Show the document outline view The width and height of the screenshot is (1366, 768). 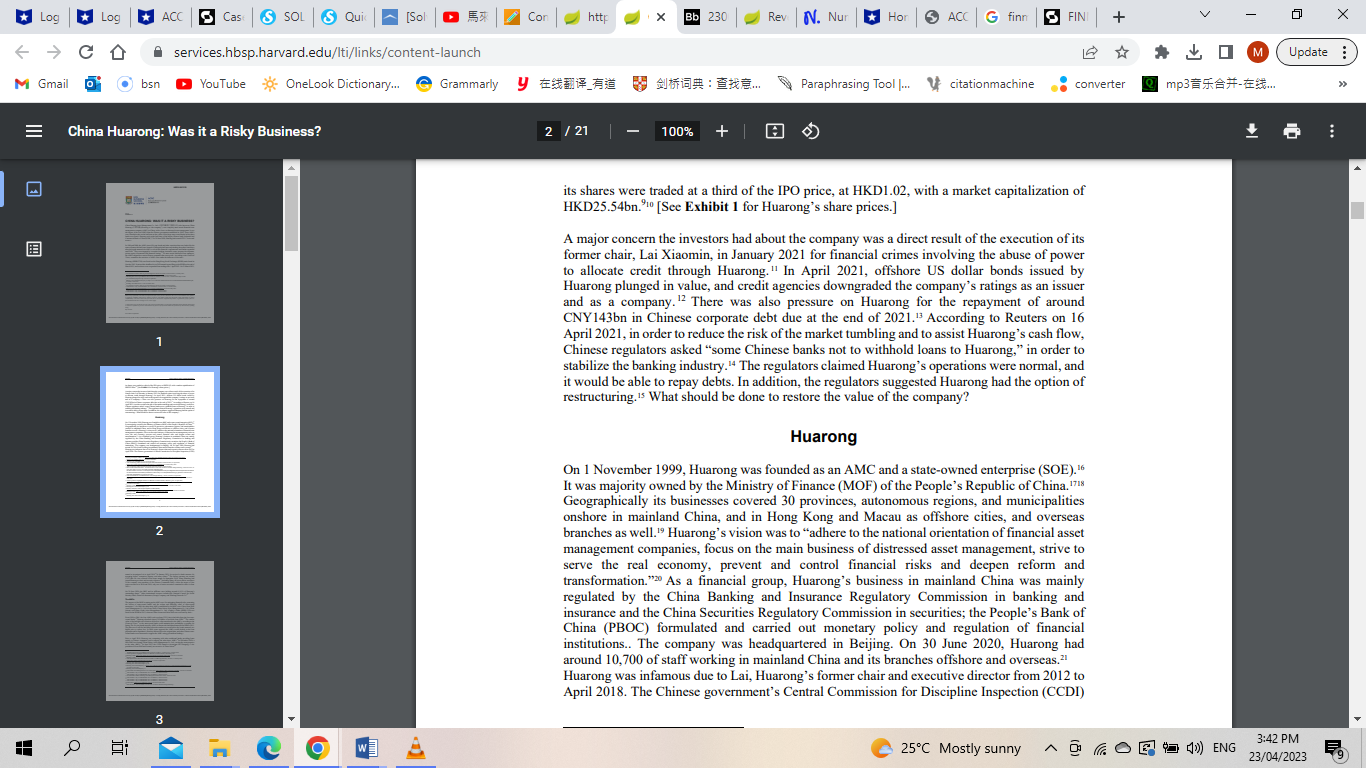pos(34,249)
